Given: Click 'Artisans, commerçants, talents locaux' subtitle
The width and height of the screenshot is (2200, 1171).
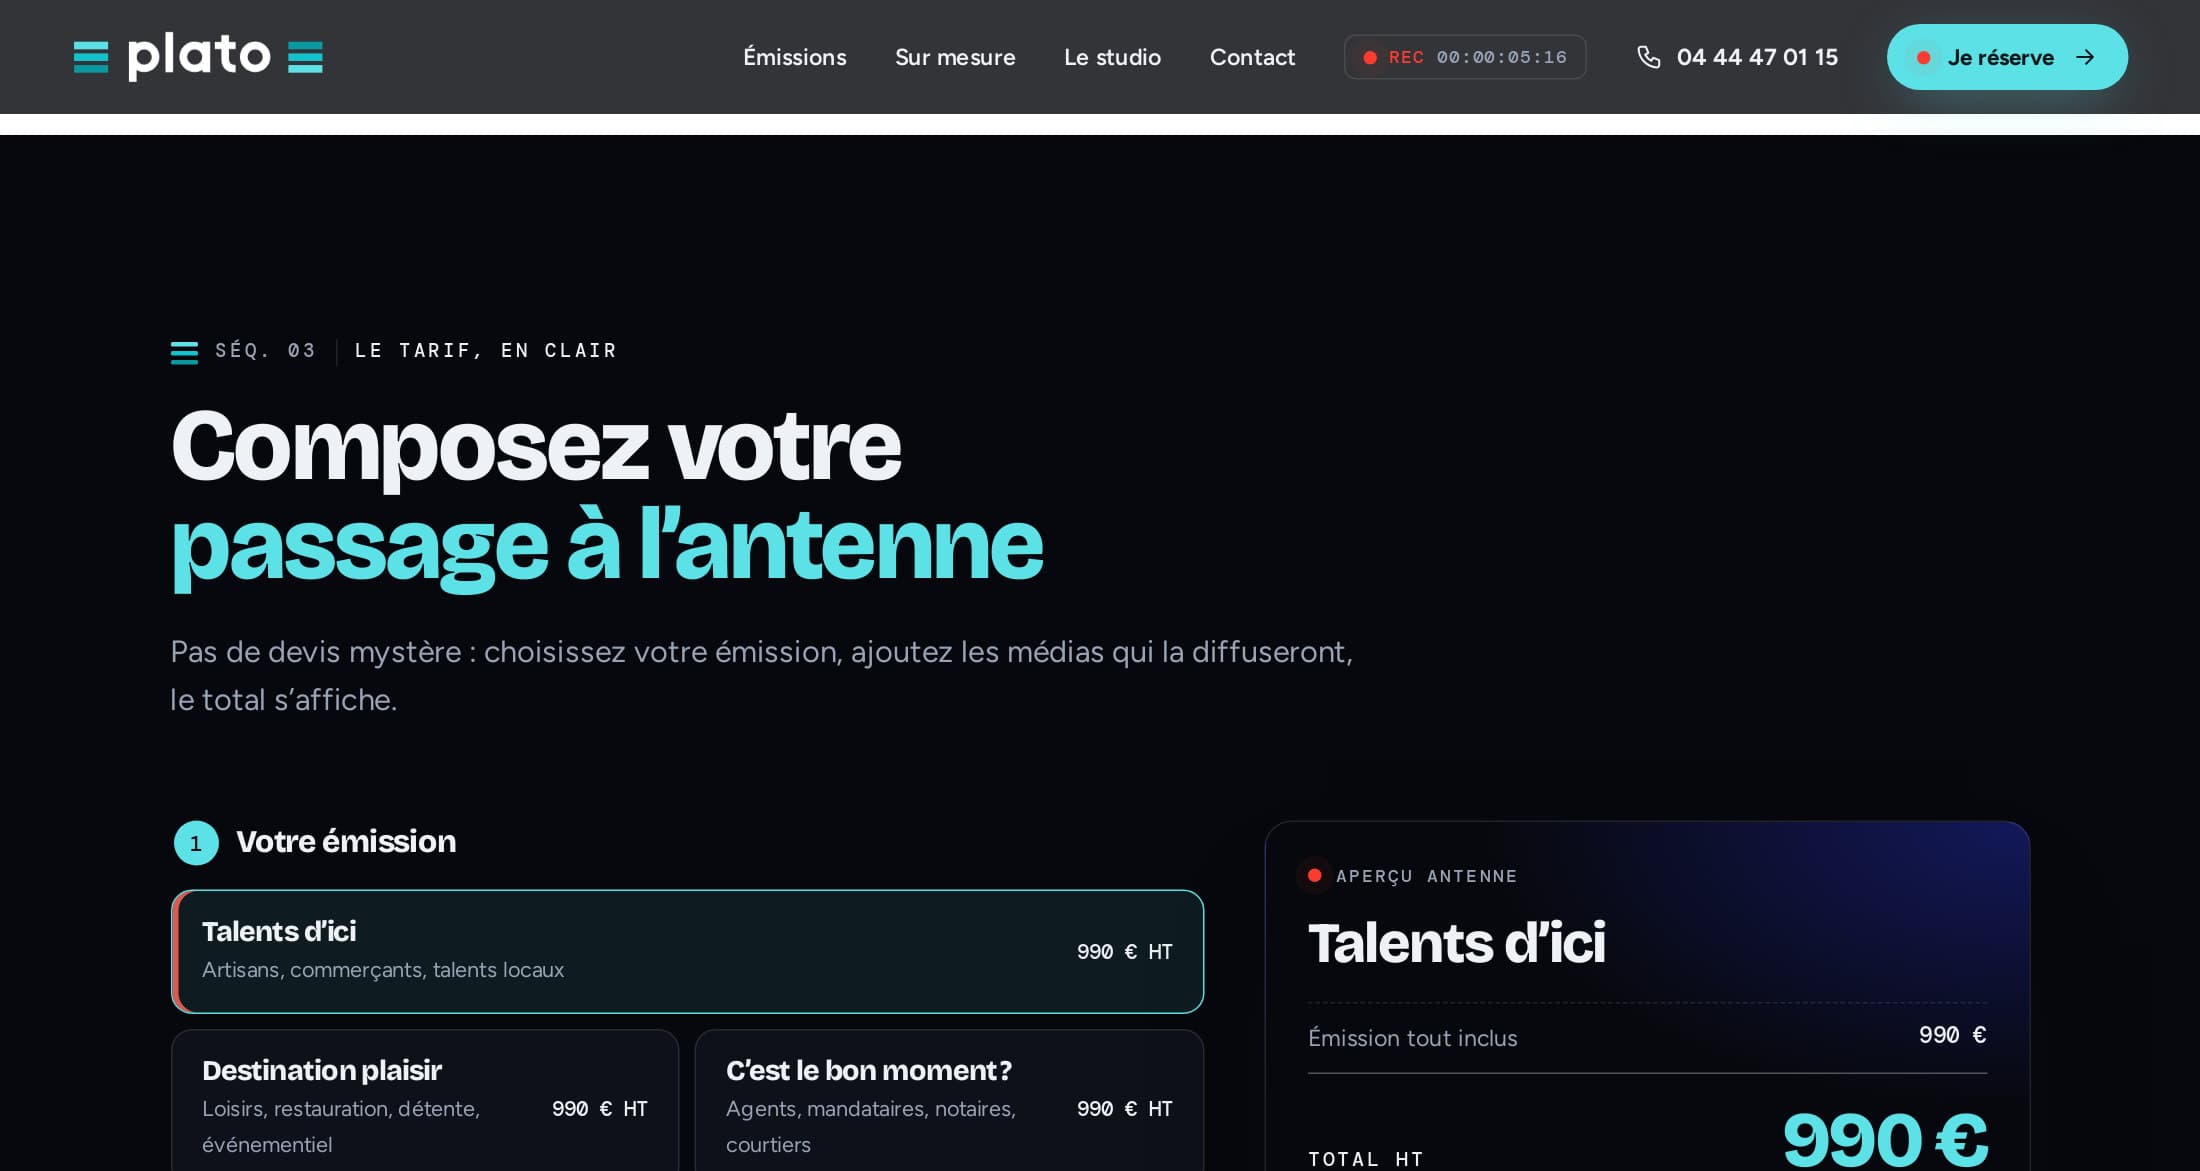Looking at the screenshot, I should 383,970.
